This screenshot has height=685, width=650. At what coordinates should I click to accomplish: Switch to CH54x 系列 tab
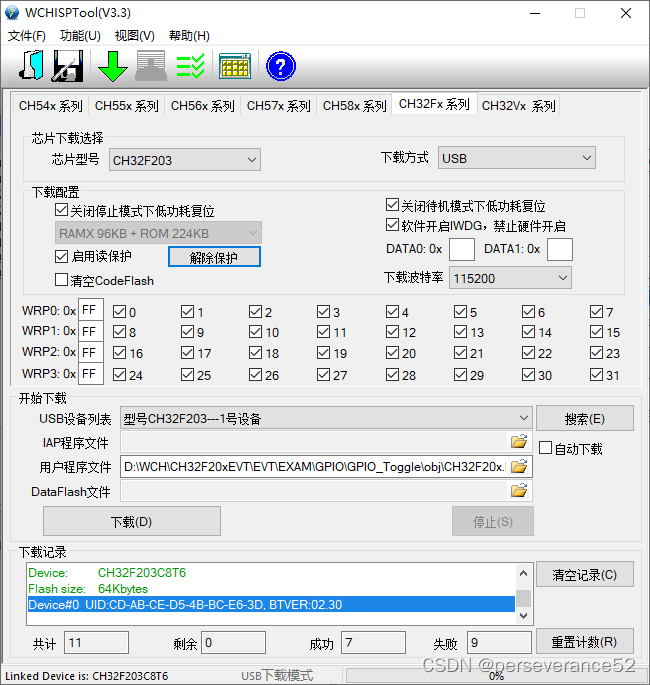[x=51, y=105]
